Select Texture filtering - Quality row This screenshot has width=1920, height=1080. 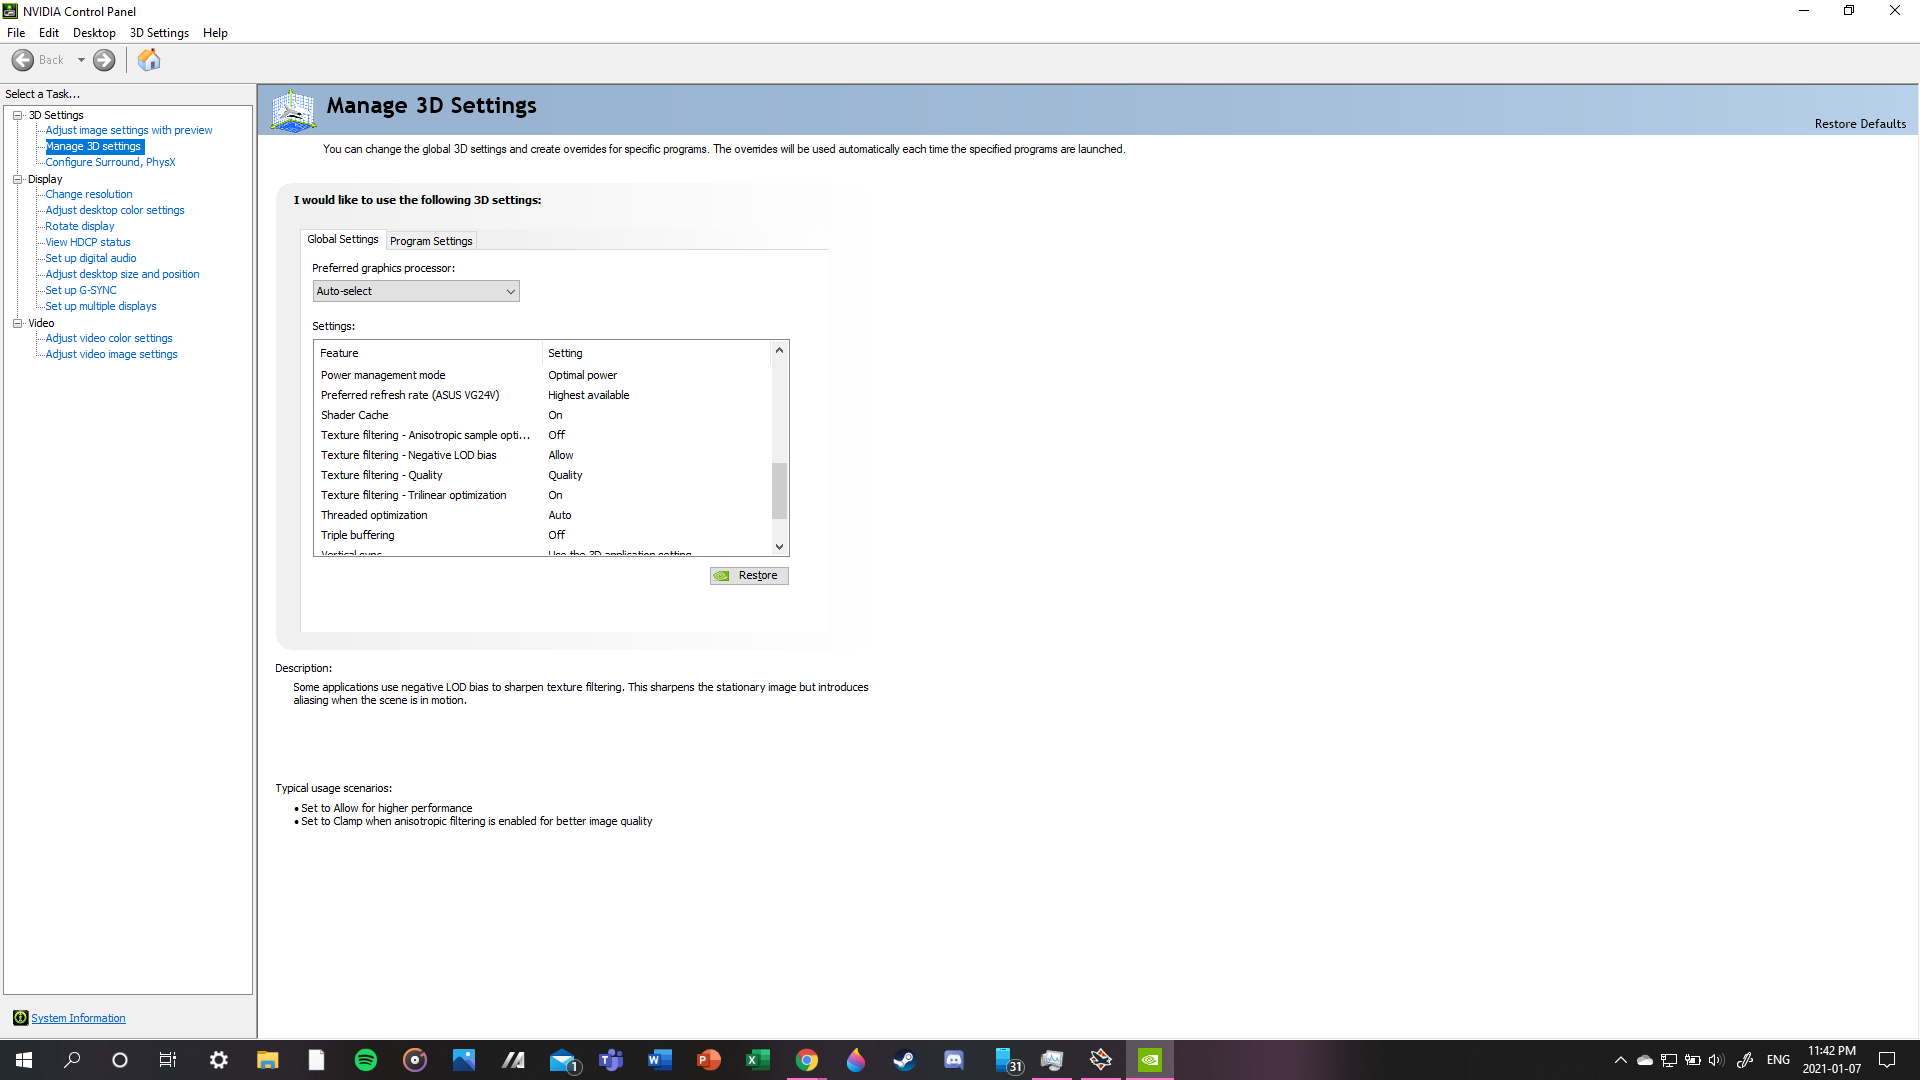tap(543, 475)
